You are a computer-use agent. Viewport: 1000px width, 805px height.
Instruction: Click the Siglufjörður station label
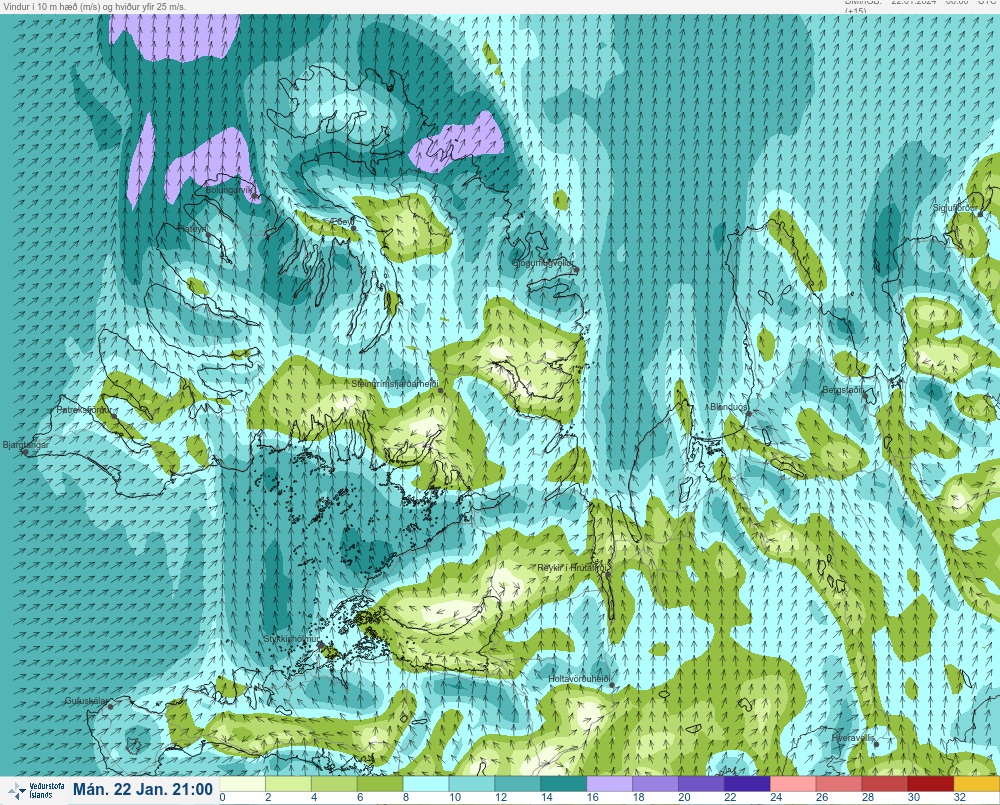coord(955,208)
